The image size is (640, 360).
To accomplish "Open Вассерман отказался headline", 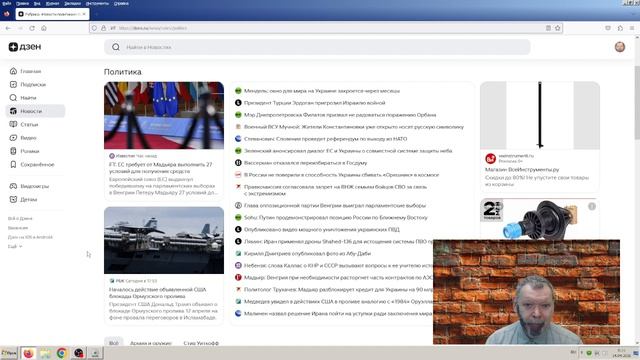I will coord(305,163).
